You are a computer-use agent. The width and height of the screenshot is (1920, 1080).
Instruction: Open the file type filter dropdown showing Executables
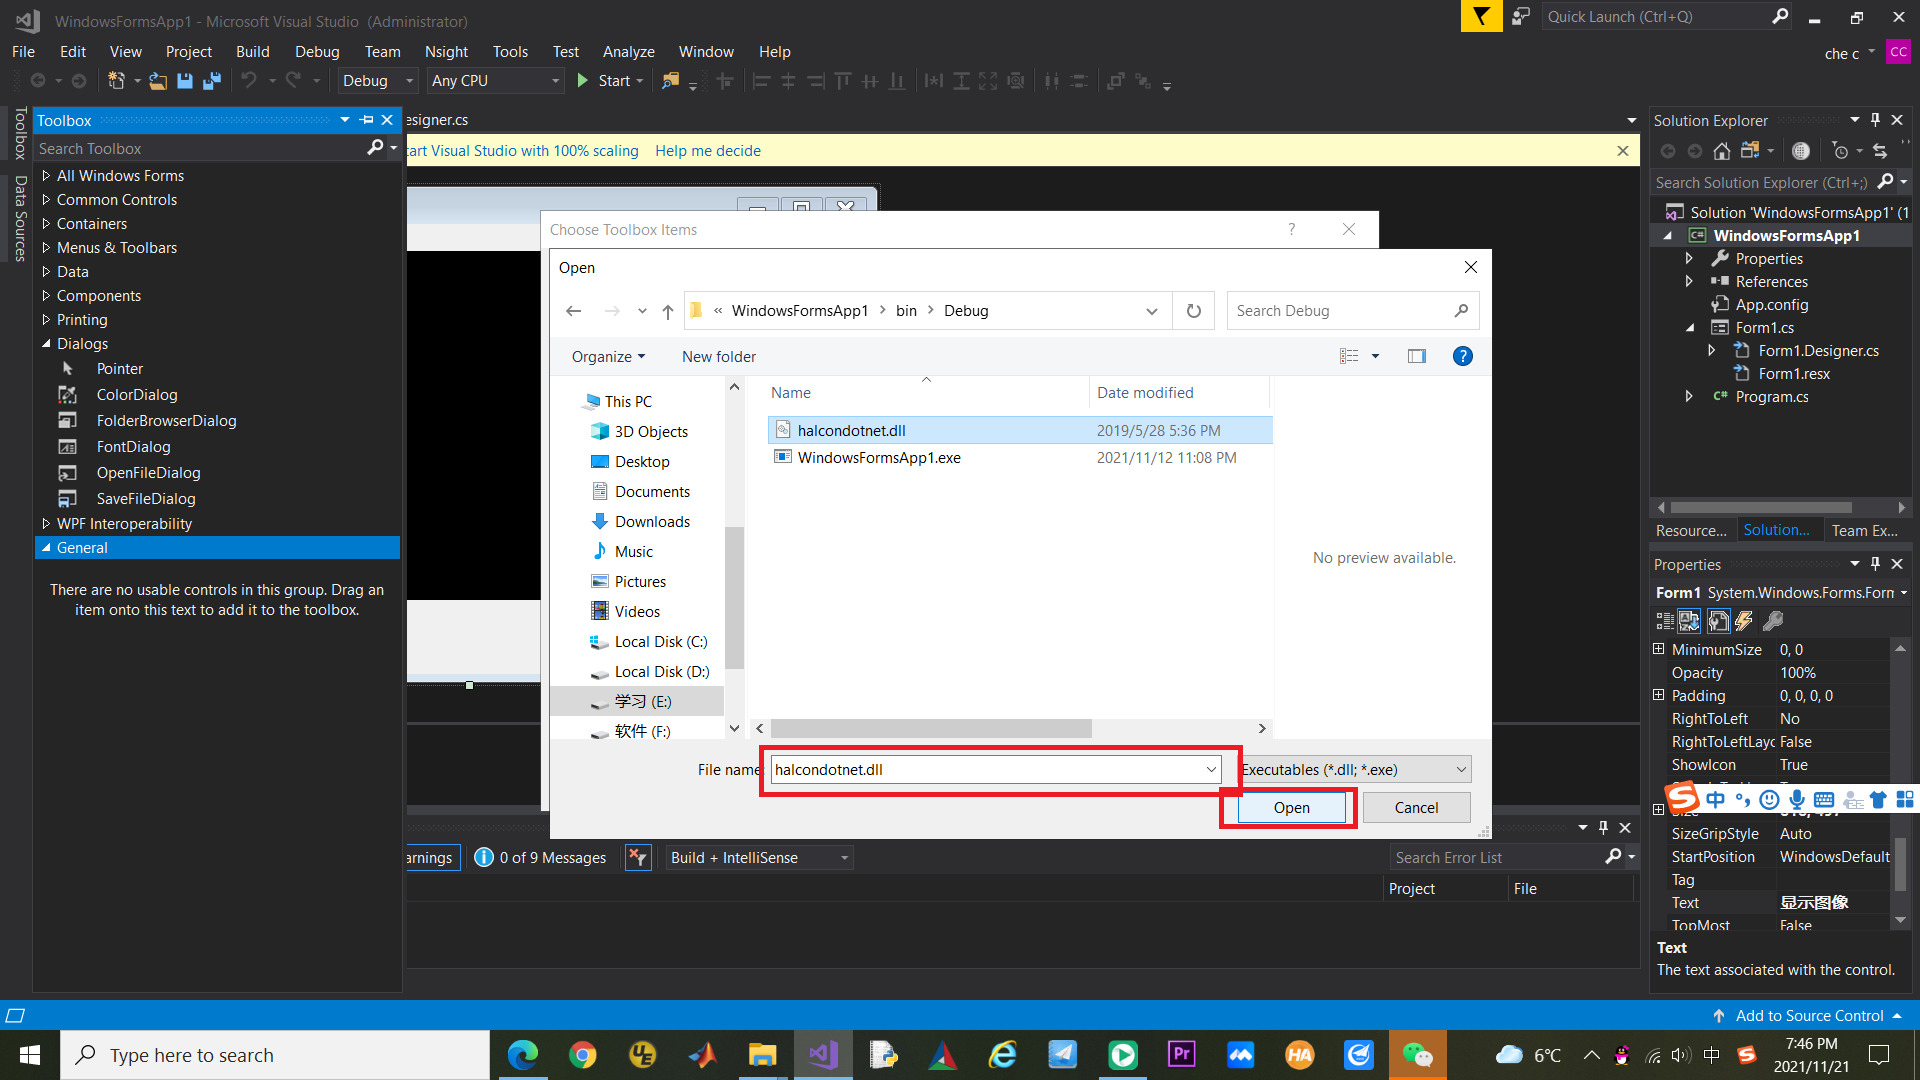coord(1355,769)
